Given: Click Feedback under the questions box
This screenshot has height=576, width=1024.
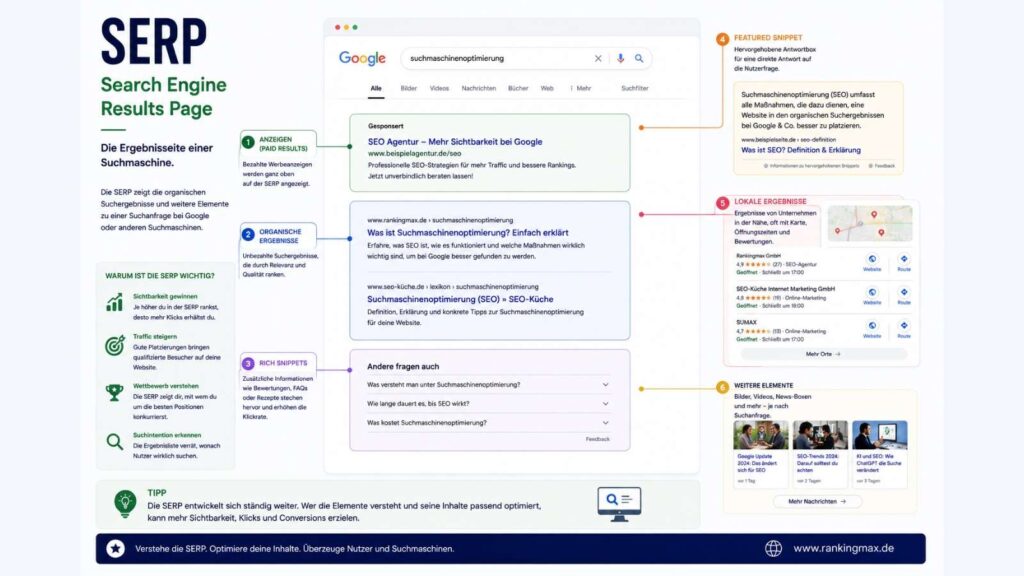Looking at the screenshot, I should click(x=598, y=440).
